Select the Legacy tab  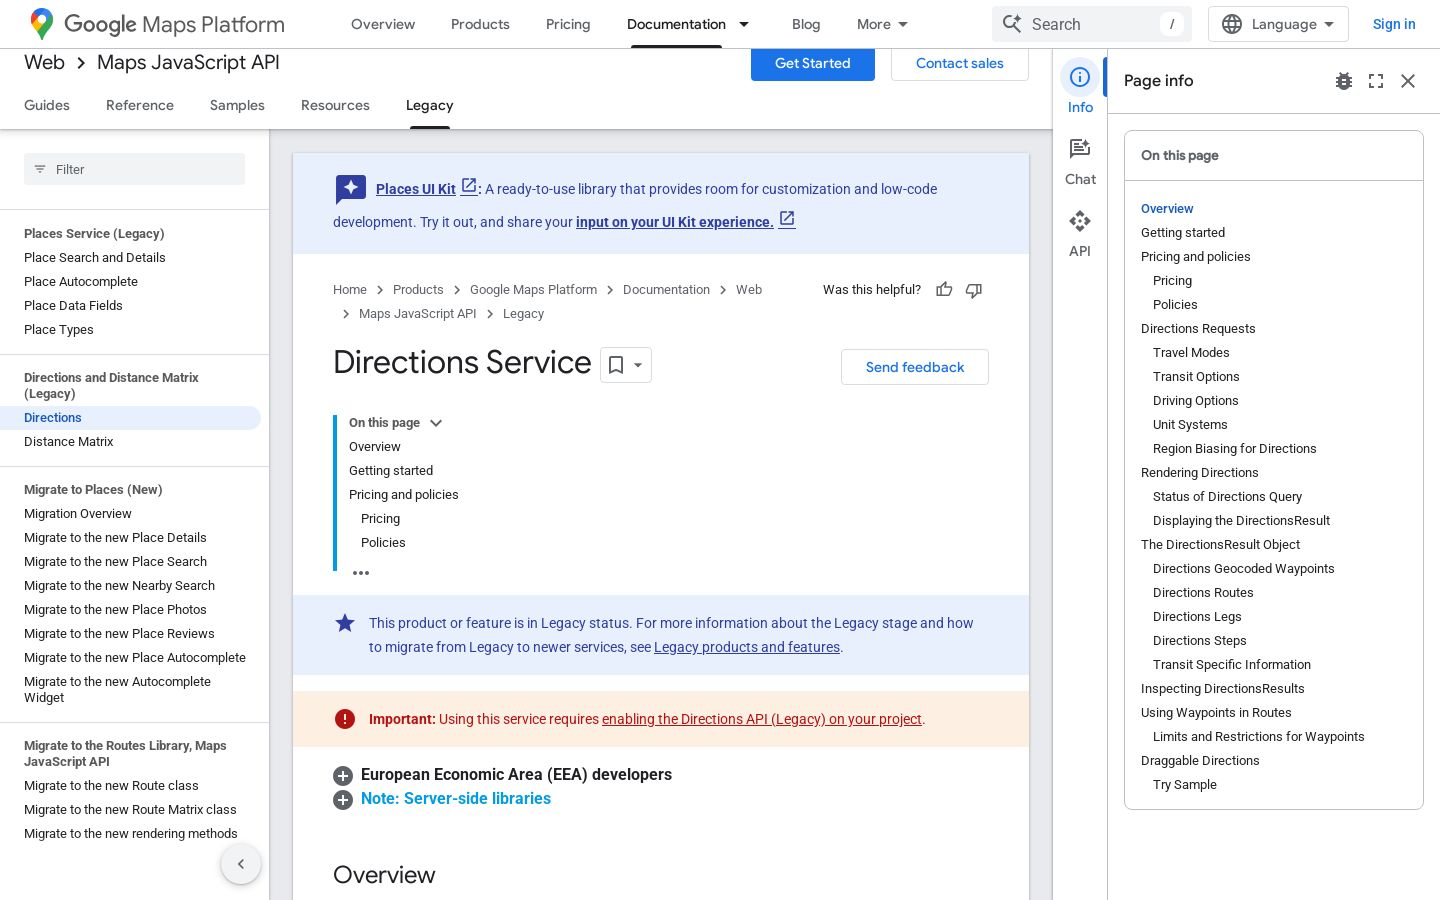point(430,105)
